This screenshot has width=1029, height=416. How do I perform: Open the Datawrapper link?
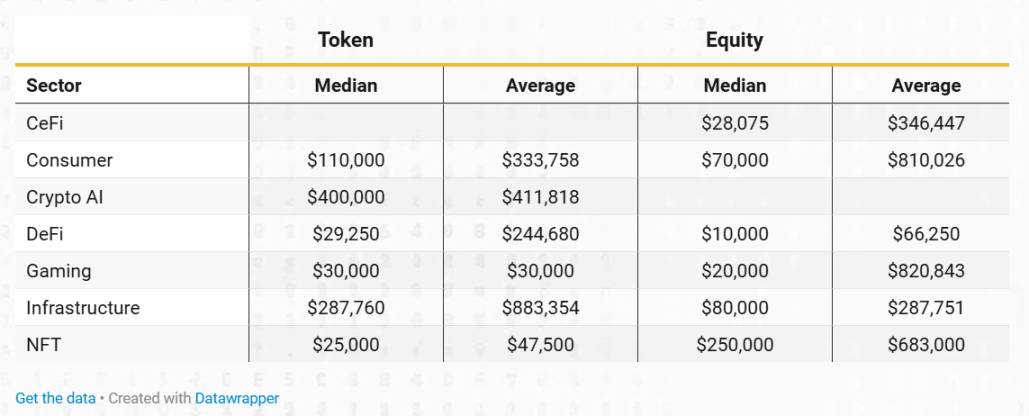tap(237, 398)
